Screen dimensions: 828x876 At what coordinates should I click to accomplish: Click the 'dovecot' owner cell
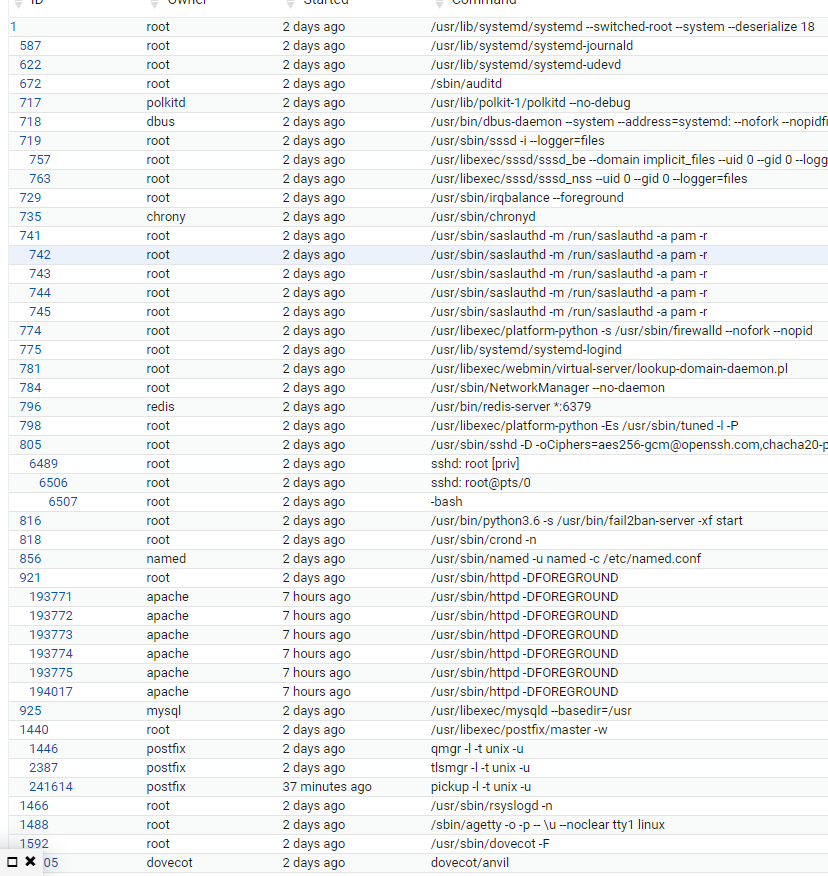(x=169, y=863)
